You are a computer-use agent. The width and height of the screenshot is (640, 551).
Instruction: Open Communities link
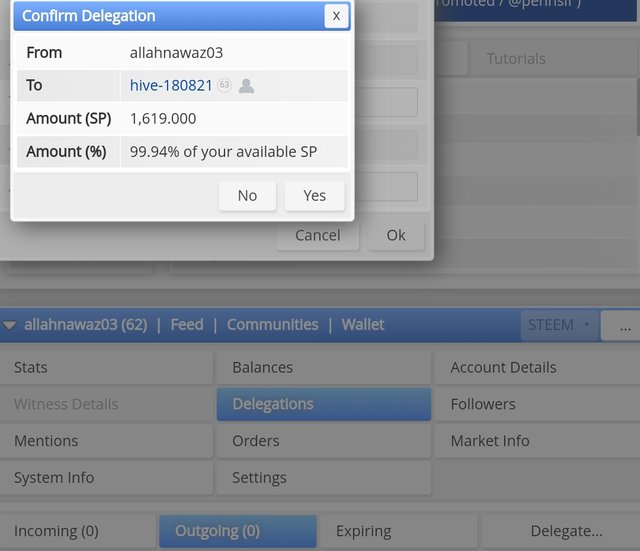(273, 325)
